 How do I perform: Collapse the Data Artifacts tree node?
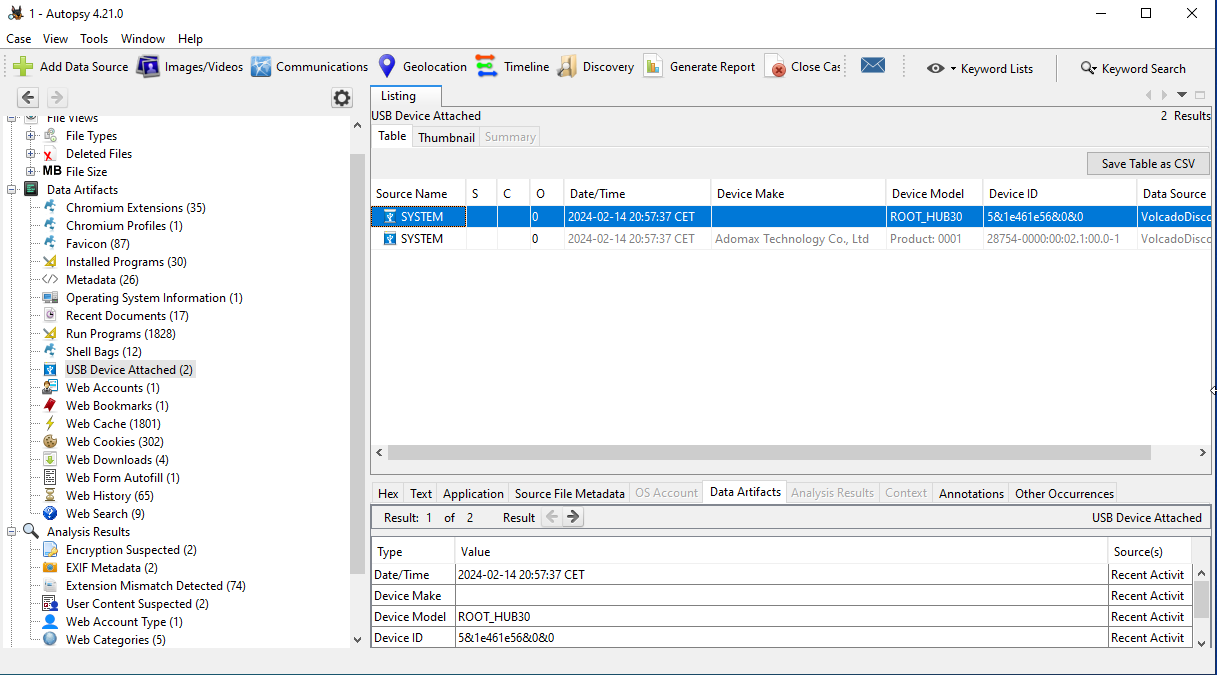click(x=12, y=190)
